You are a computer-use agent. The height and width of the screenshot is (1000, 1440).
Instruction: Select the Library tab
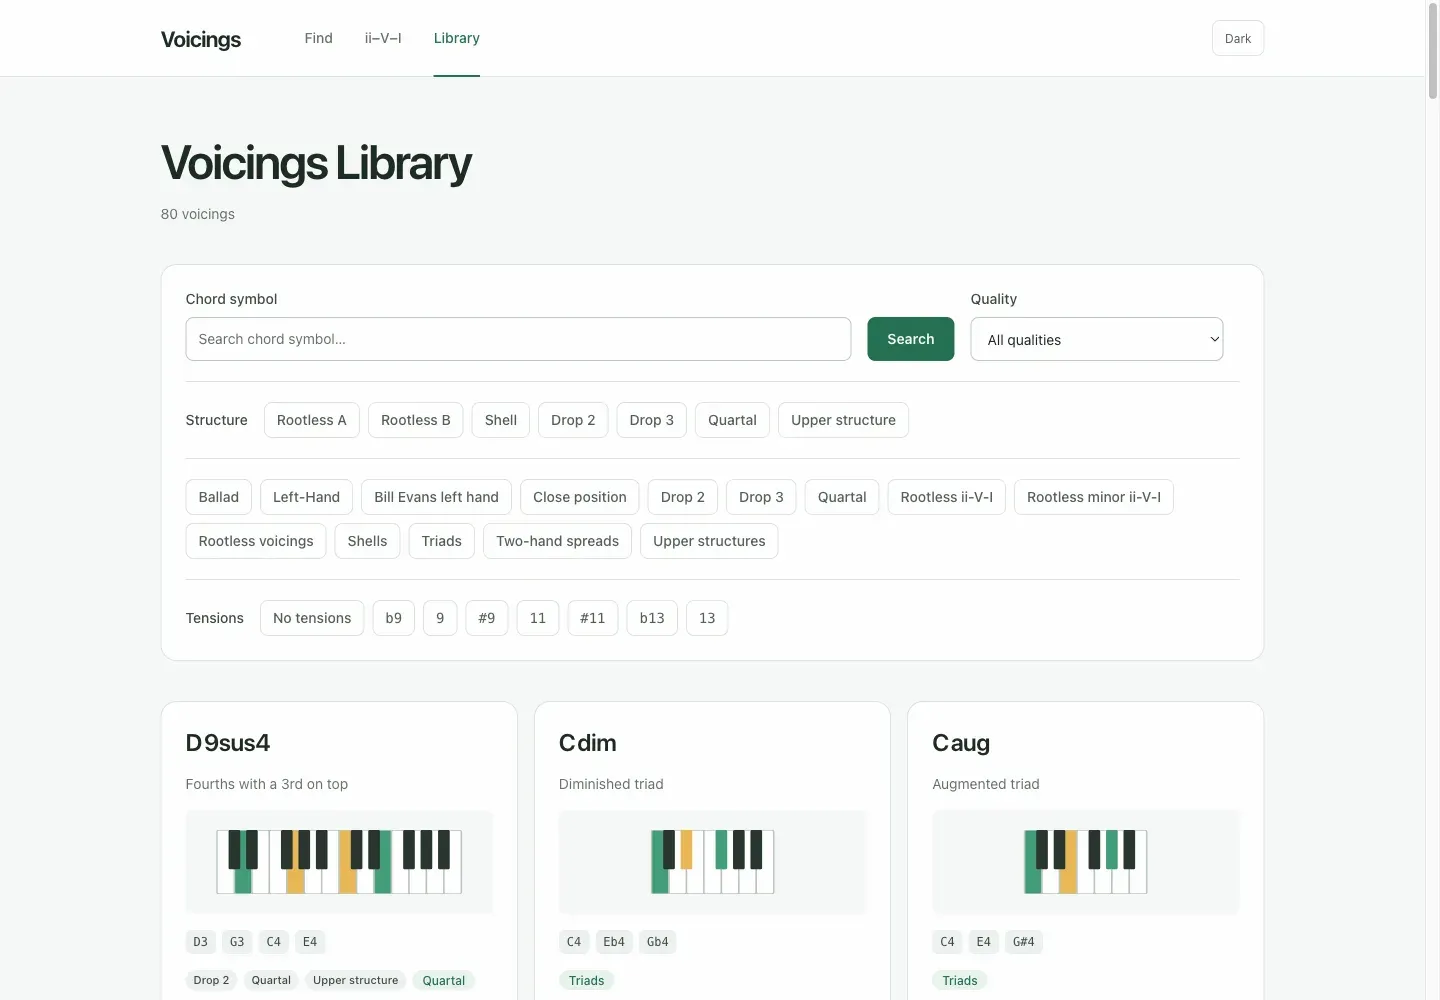pos(457,38)
